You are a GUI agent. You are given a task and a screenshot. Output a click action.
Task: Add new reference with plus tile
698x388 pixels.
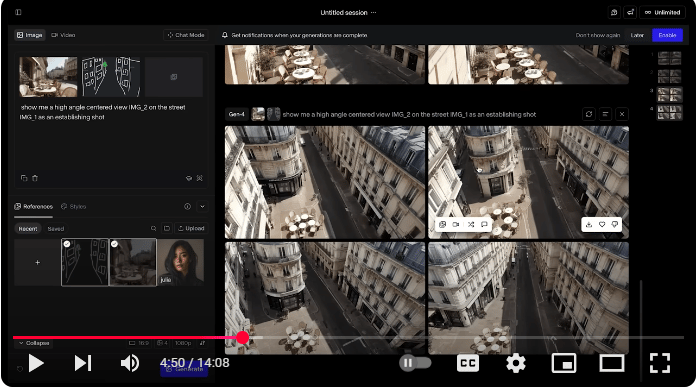click(x=37, y=263)
